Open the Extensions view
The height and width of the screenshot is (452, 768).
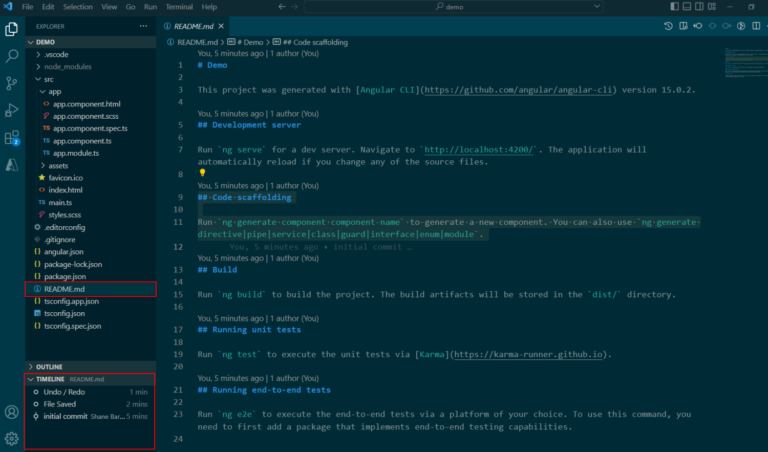pos(12,138)
